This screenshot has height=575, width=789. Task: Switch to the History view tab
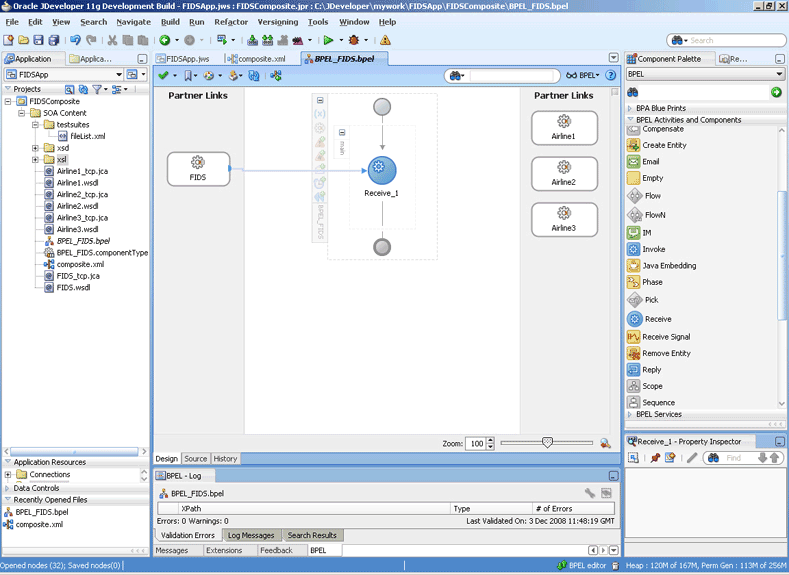point(225,459)
